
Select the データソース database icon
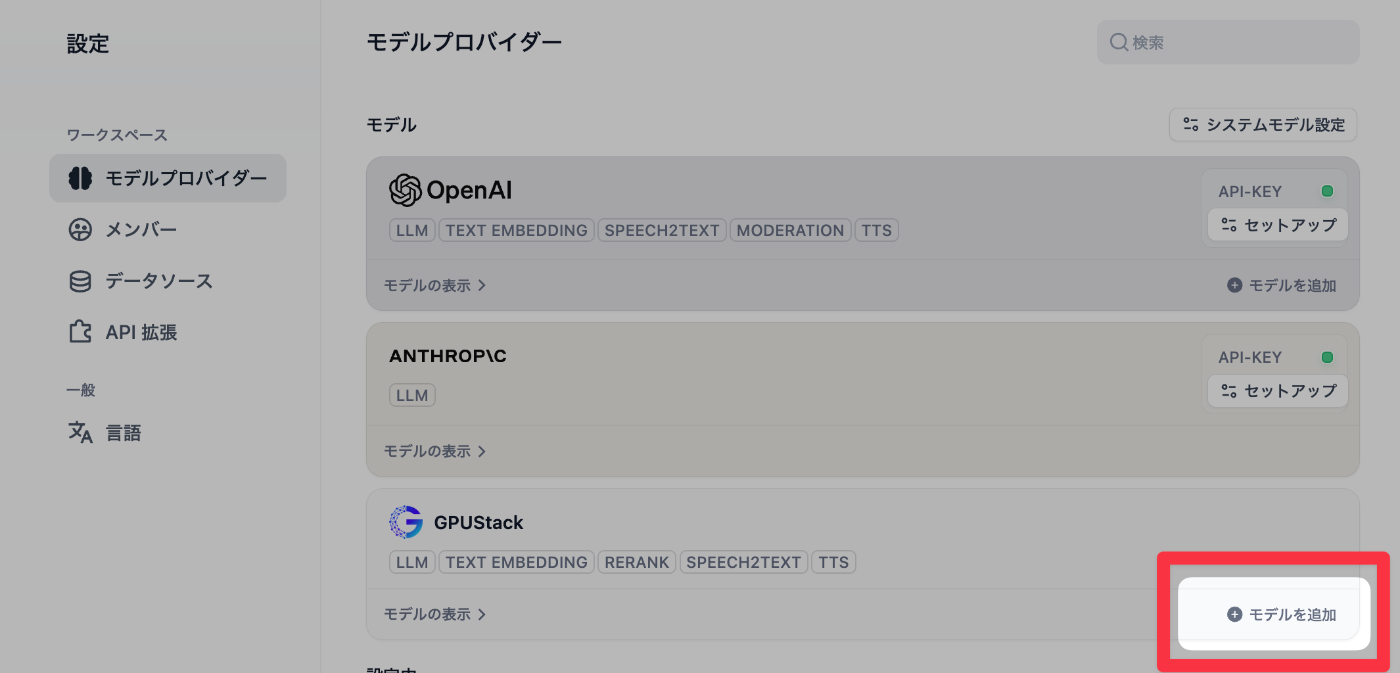tap(80, 281)
